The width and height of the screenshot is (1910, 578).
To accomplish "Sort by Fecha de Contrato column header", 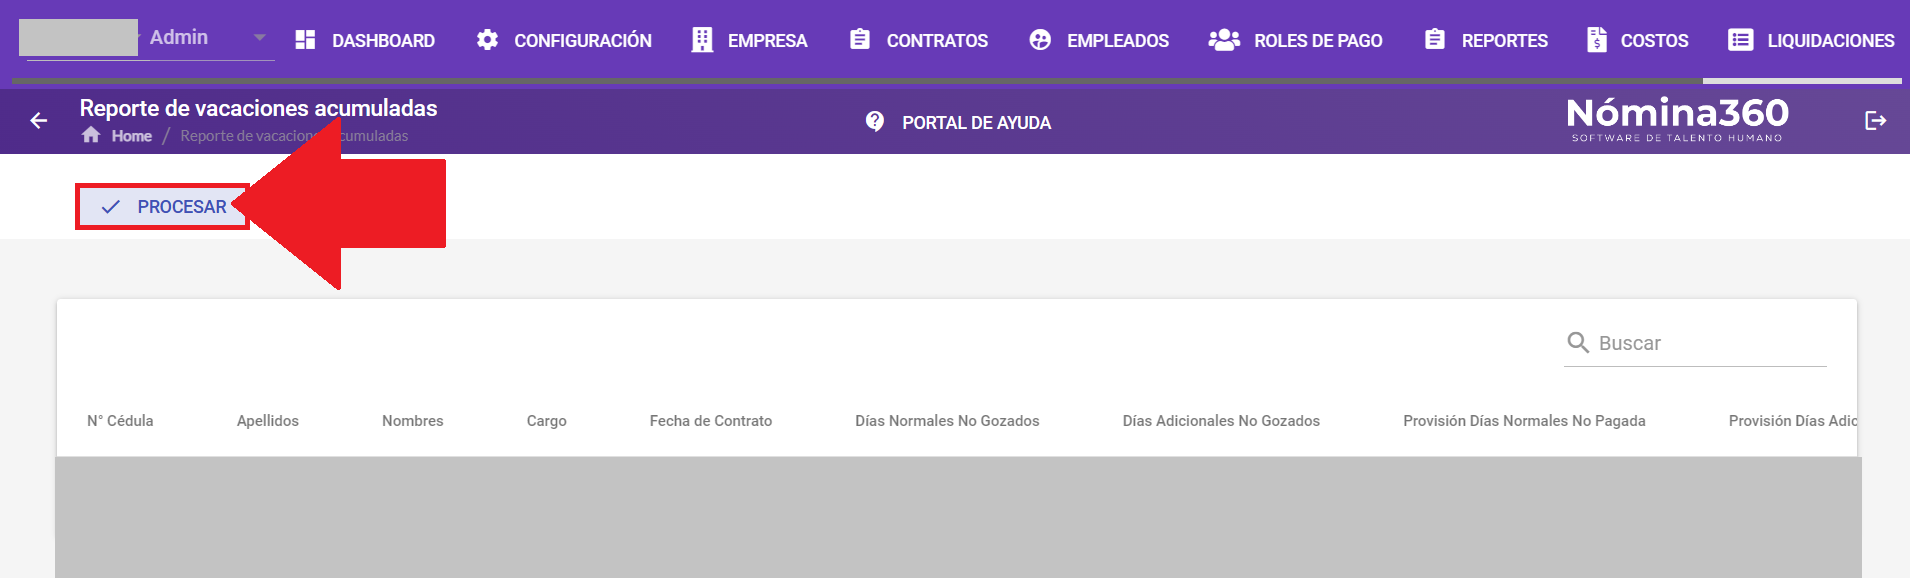I will pos(711,421).
